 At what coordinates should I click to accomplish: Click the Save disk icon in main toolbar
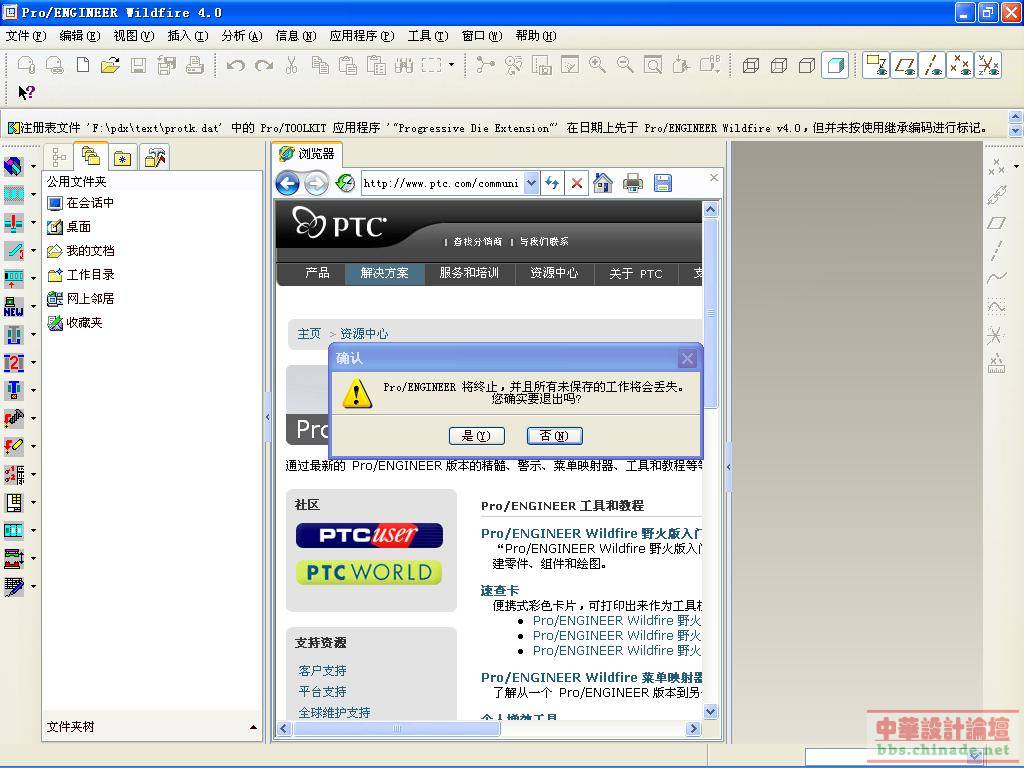tap(138, 65)
